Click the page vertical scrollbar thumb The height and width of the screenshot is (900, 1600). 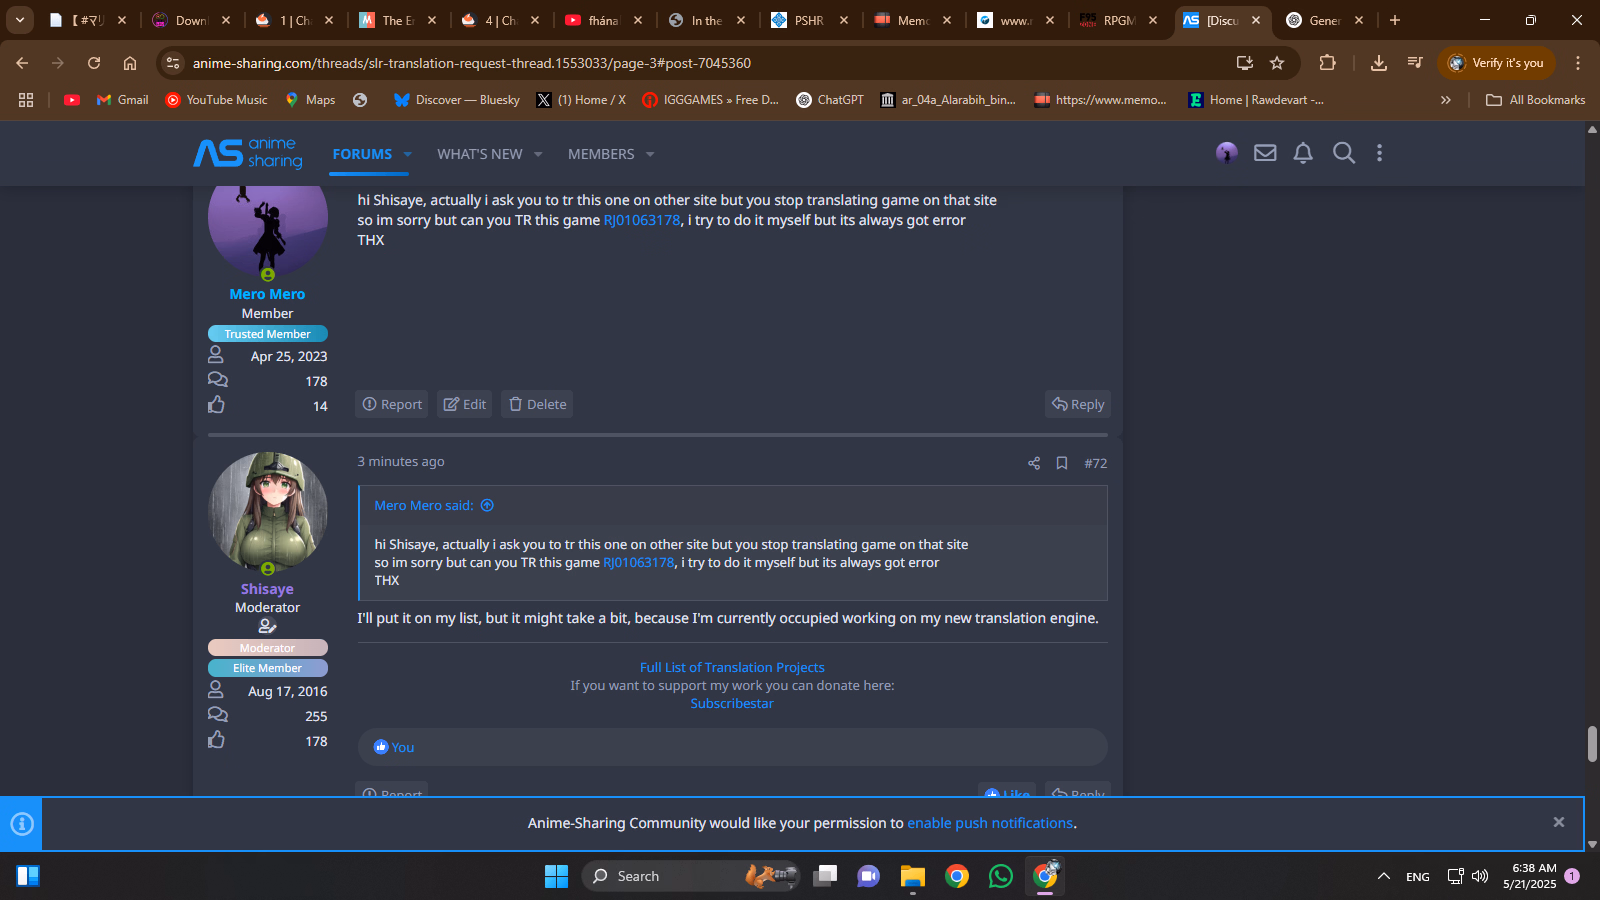(1592, 744)
